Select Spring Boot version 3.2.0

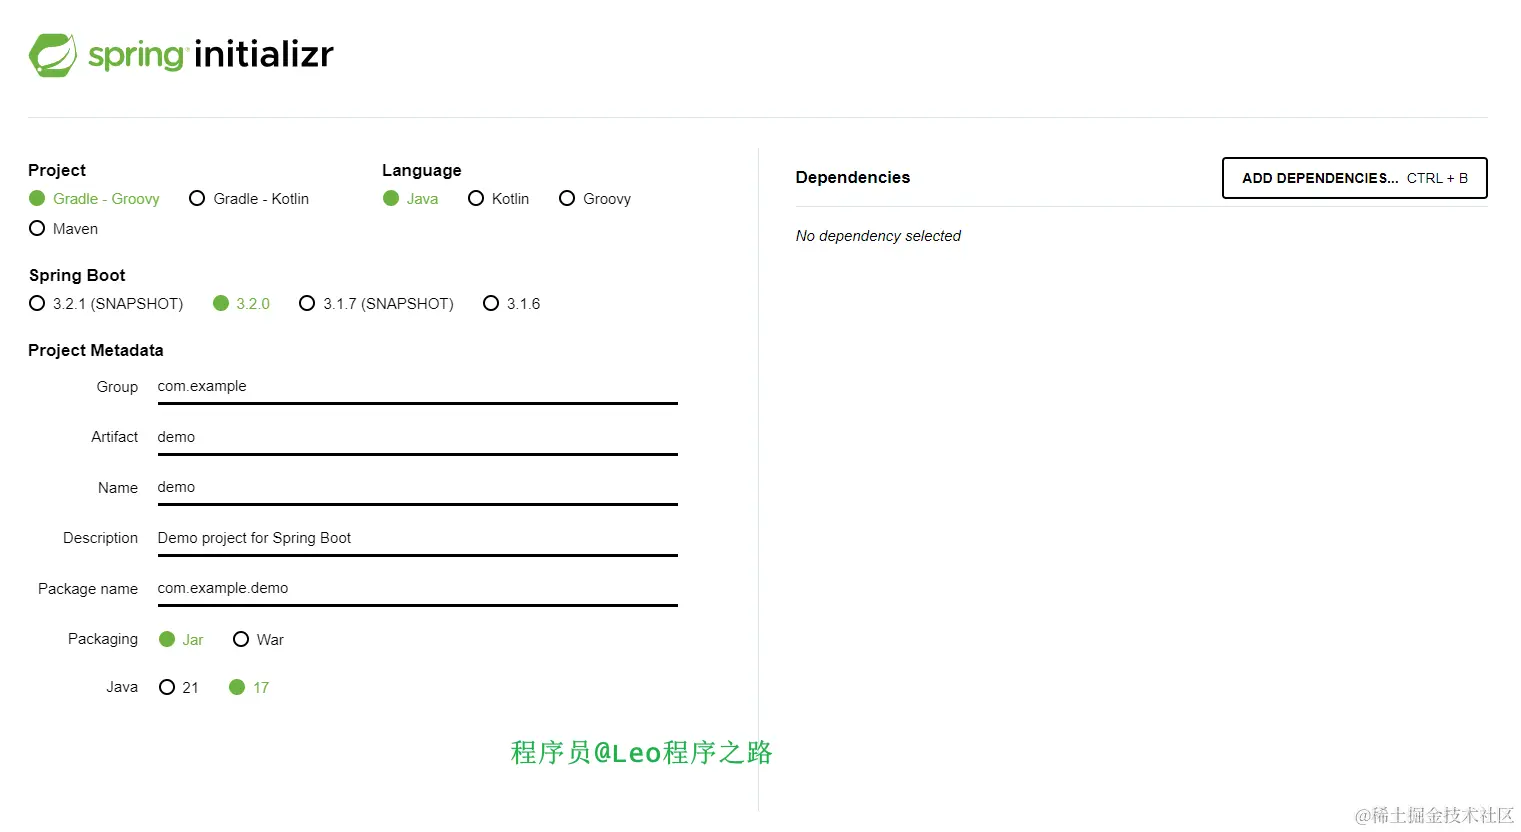242,304
